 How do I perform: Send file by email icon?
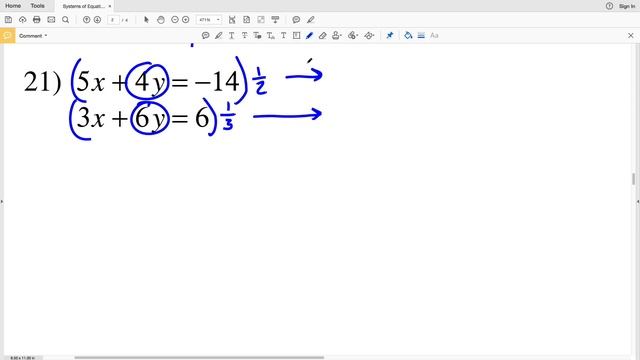coord(51,20)
